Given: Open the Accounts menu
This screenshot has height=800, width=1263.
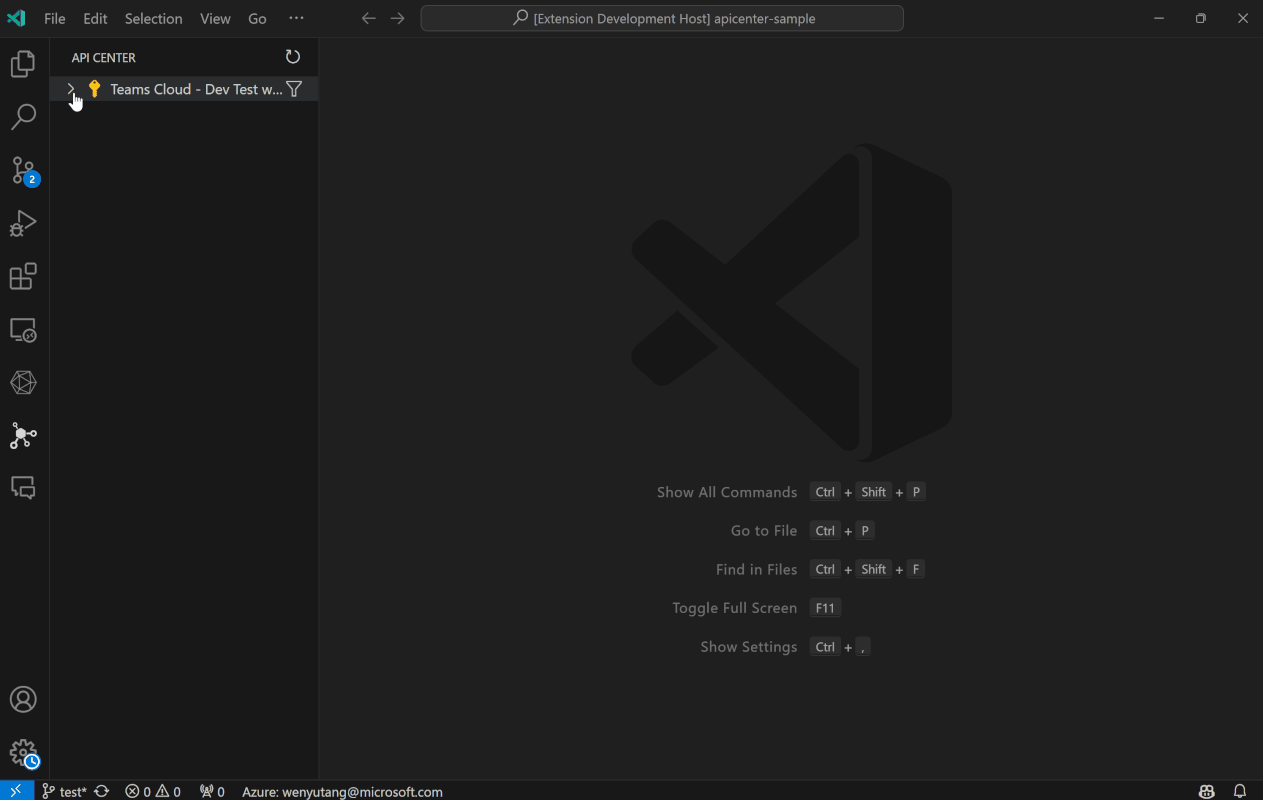Looking at the screenshot, I should tap(23, 699).
